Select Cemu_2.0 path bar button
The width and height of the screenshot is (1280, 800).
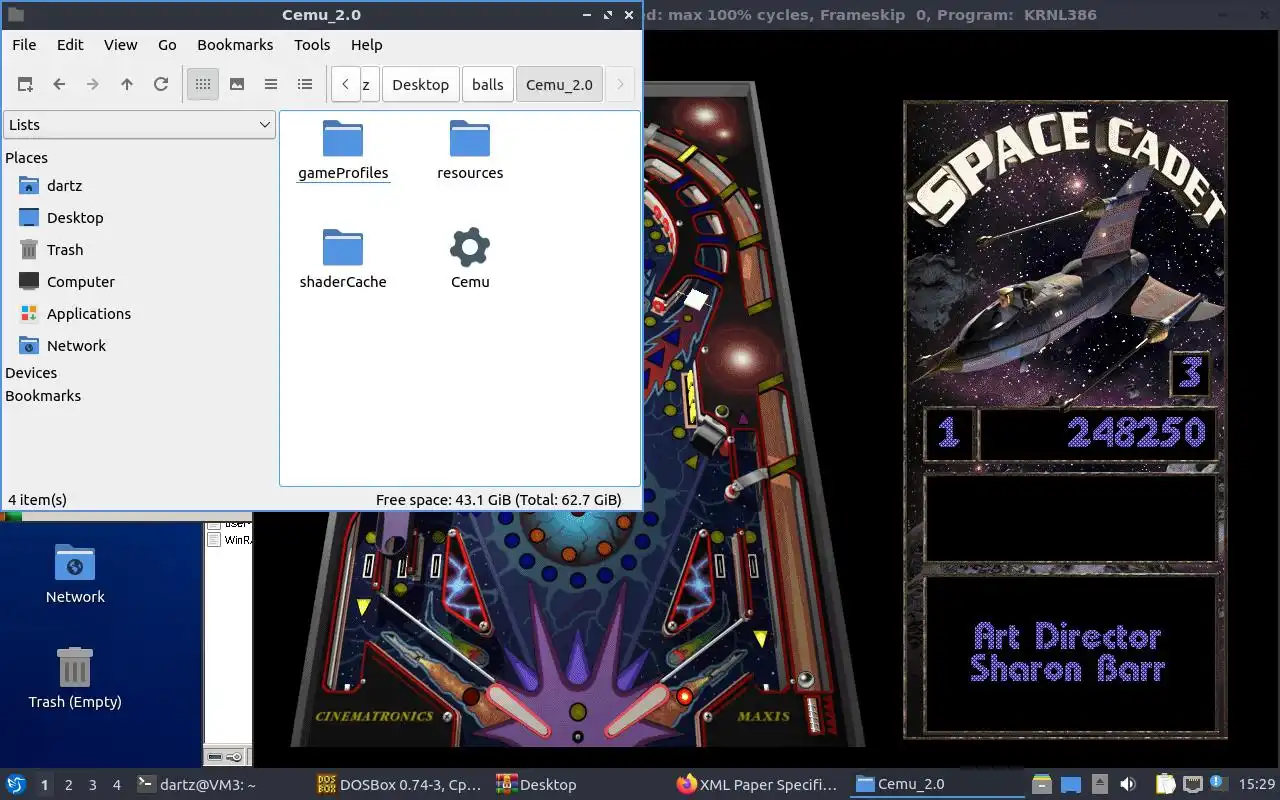click(559, 85)
